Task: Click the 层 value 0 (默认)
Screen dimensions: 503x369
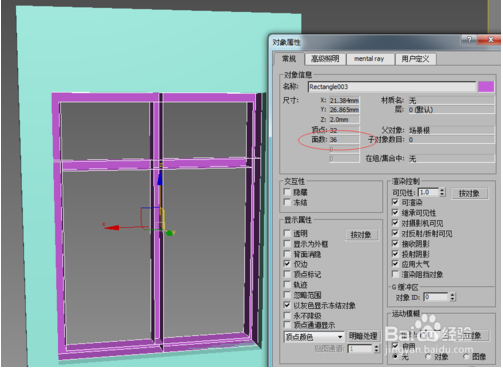Action: 451,110
